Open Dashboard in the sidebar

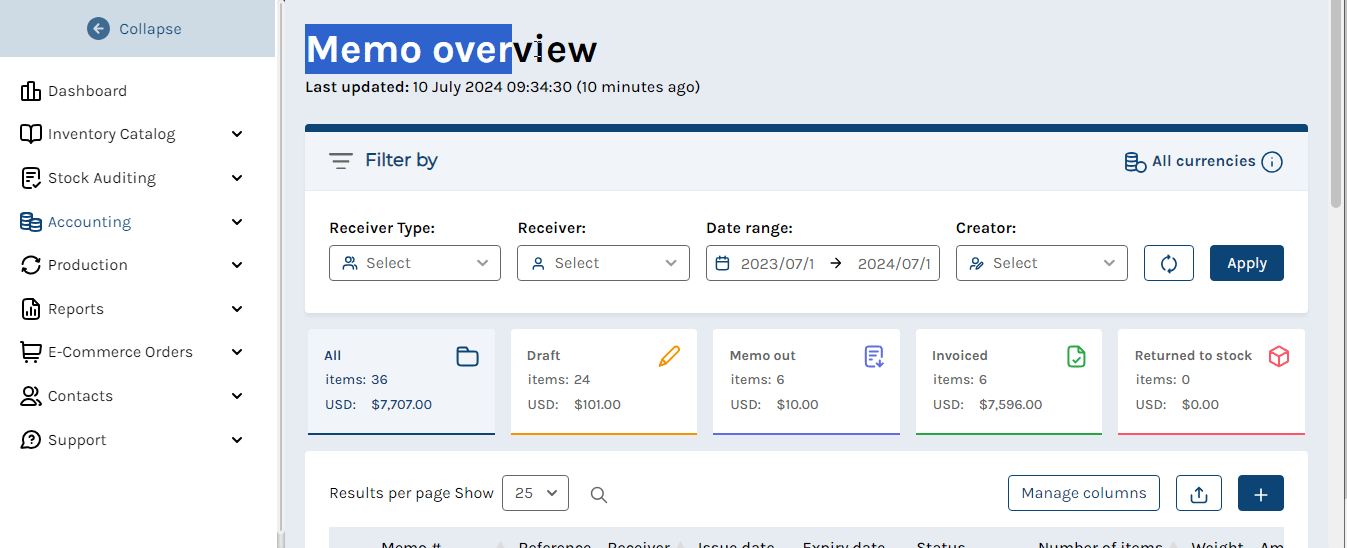(x=88, y=91)
